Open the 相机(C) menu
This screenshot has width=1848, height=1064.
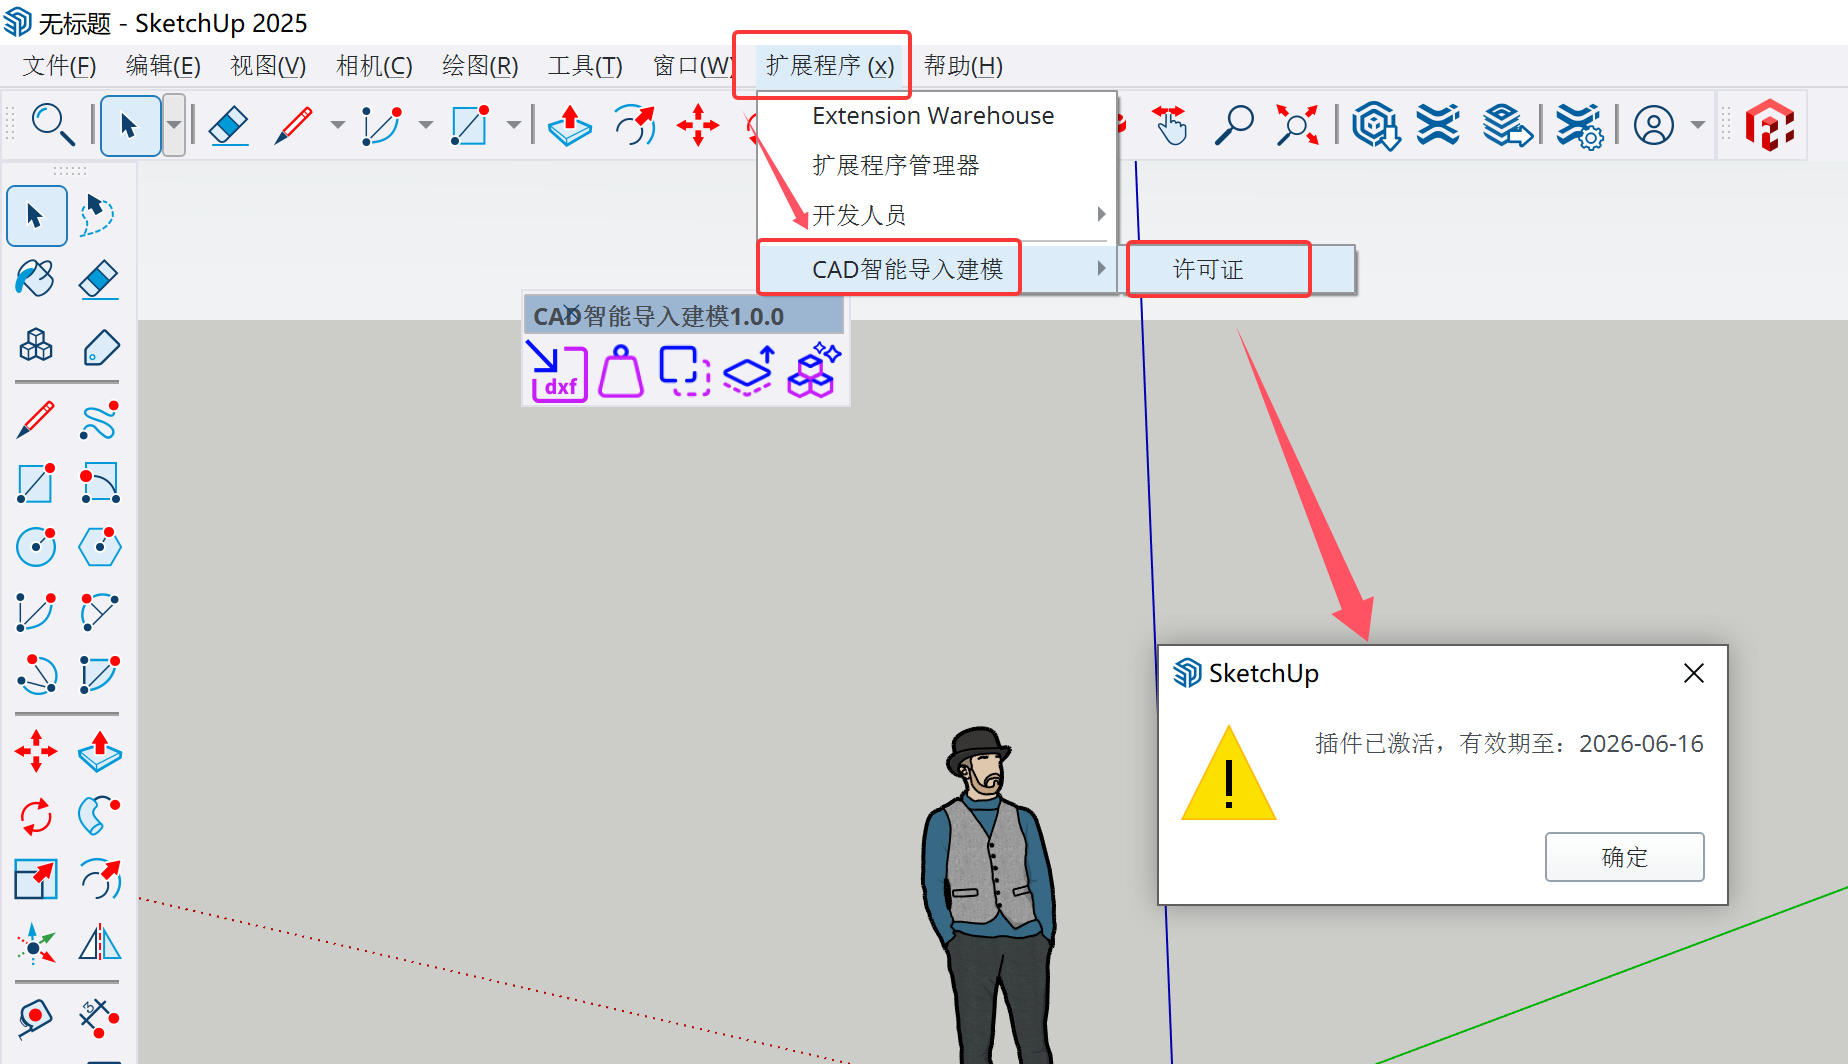pos(374,66)
